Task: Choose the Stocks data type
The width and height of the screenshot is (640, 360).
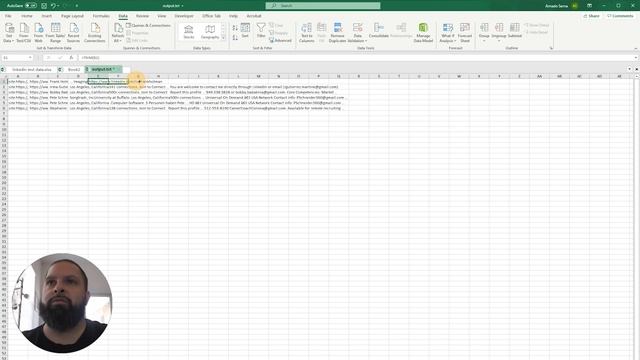Action: coord(189,32)
